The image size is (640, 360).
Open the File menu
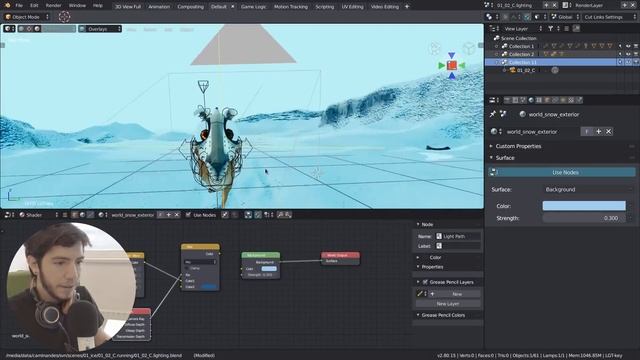coord(19,6)
